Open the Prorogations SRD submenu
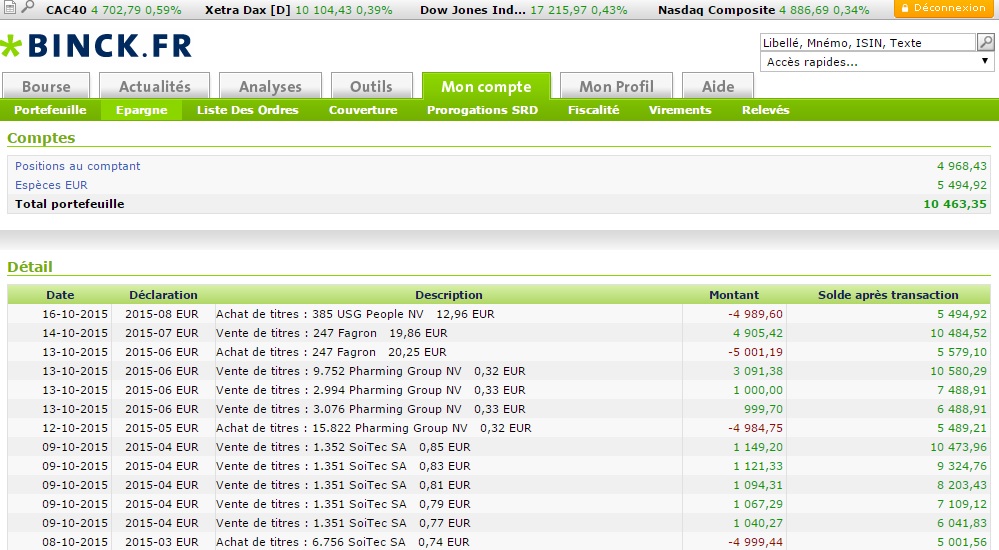Screen dimensions: 999x550 click(482, 110)
